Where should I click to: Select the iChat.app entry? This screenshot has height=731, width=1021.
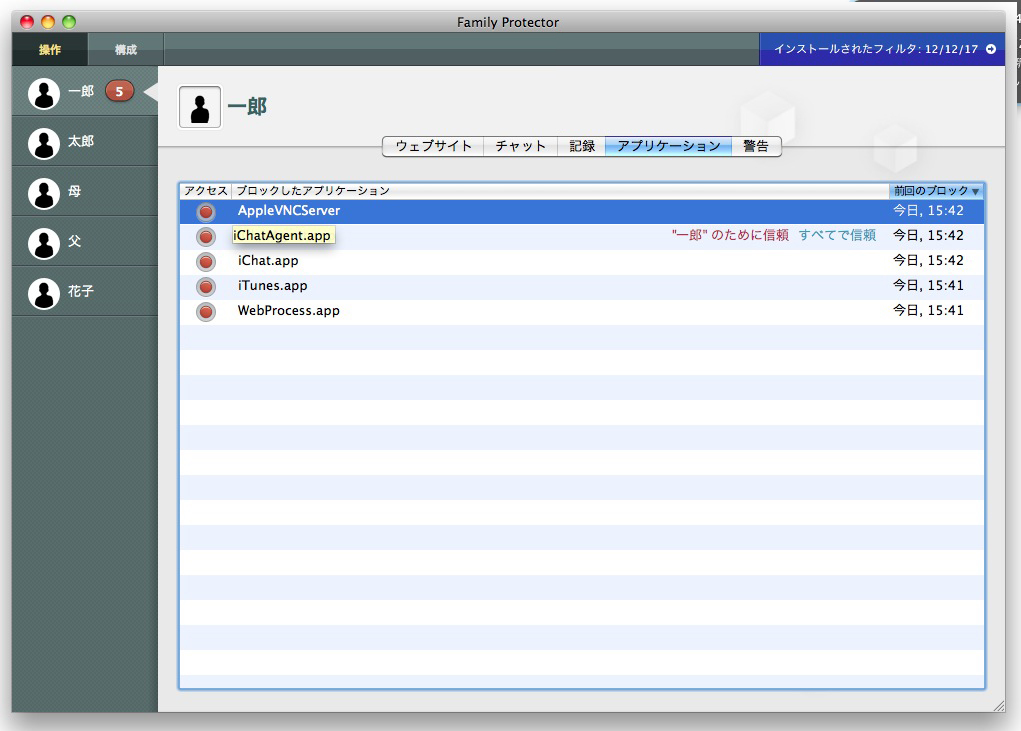pos(268,261)
